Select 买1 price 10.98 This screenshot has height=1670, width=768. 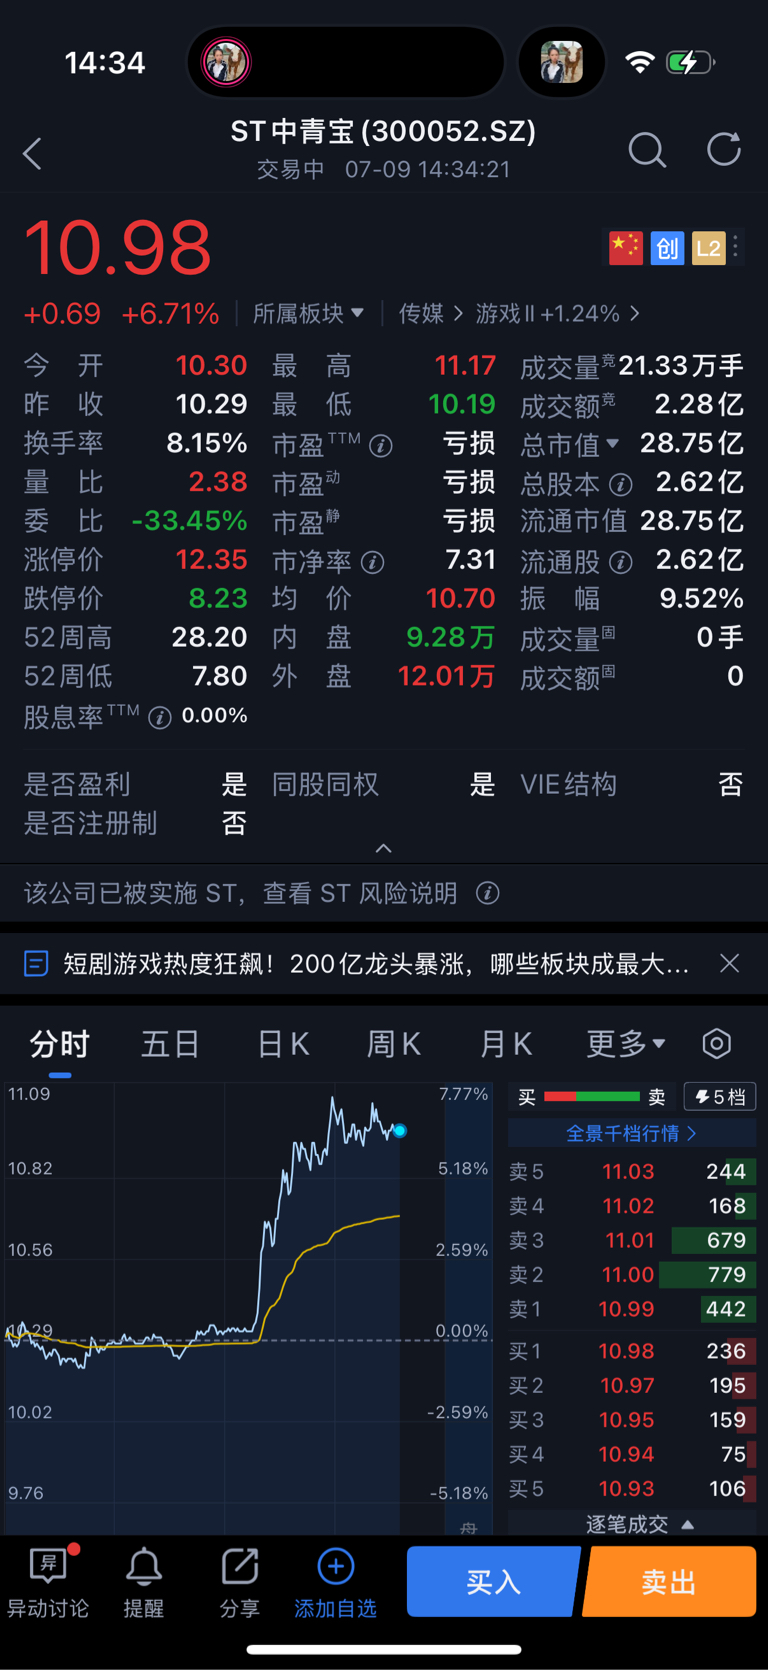[626, 1351]
